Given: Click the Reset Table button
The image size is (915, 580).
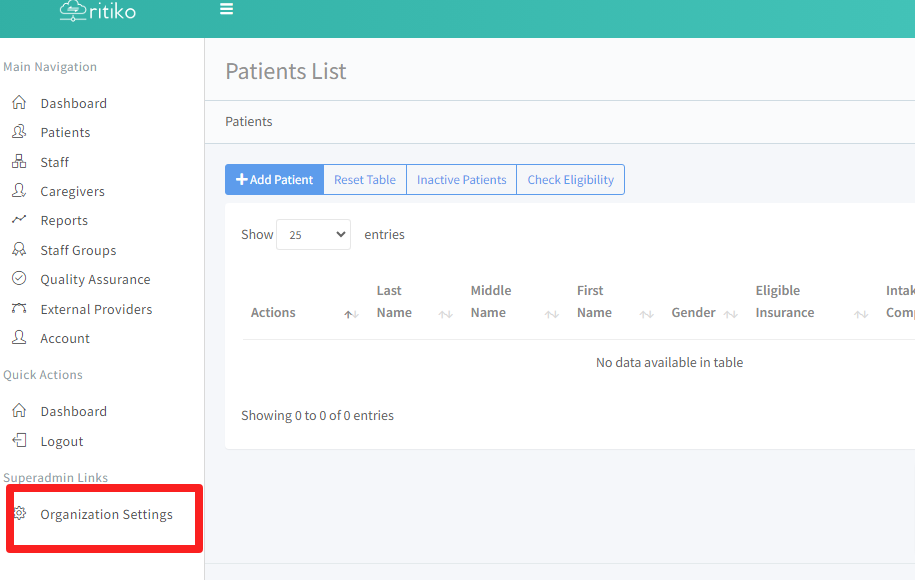Looking at the screenshot, I should coord(365,180).
